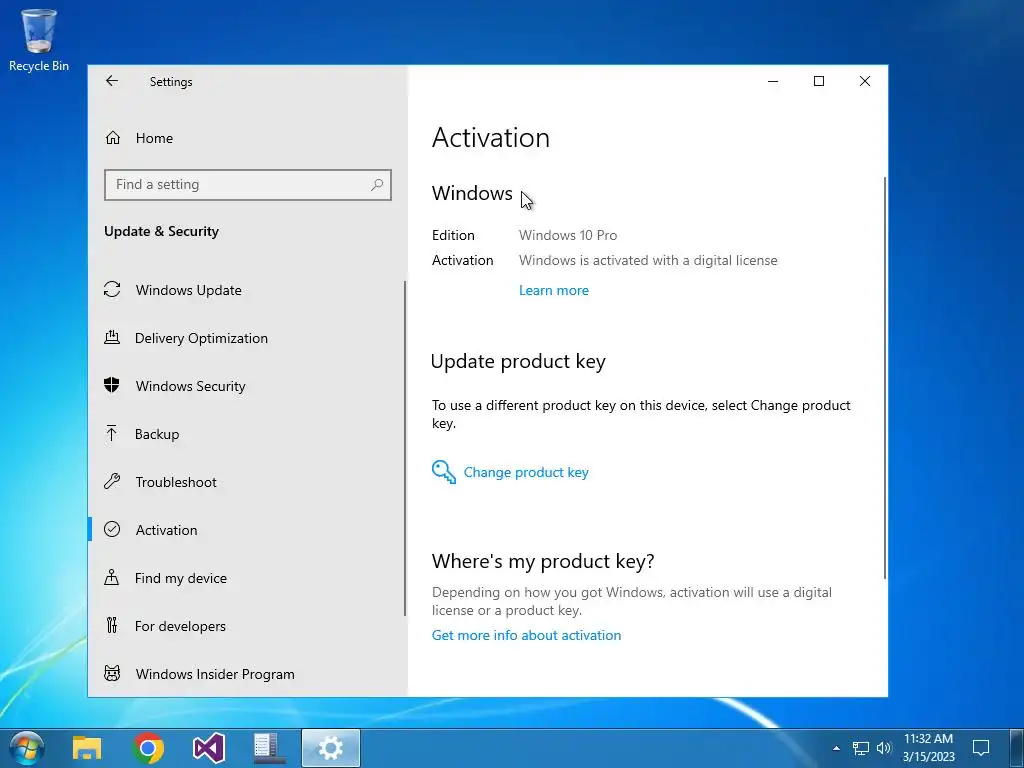This screenshot has height=768, width=1024.
Task: Open the server manager taskbar icon
Action: pyautogui.click(x=269, y=748)
